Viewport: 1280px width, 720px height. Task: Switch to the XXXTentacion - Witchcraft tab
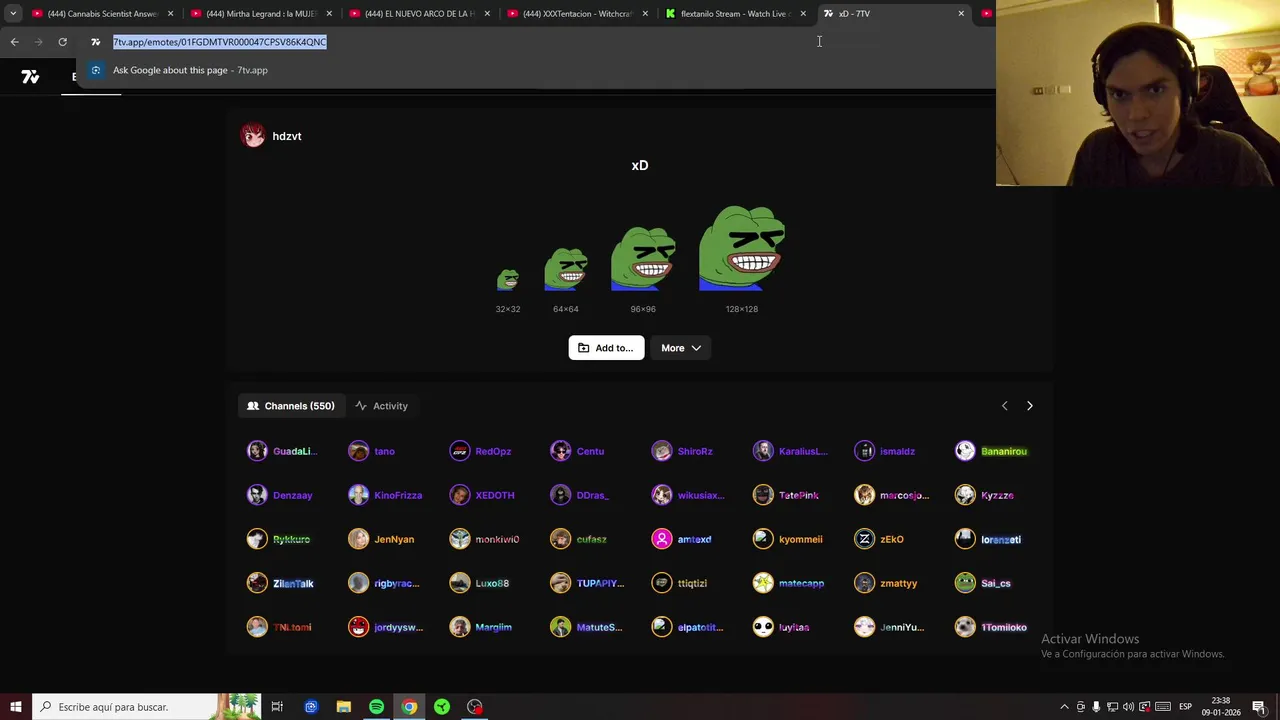click(x=578, y=14)
